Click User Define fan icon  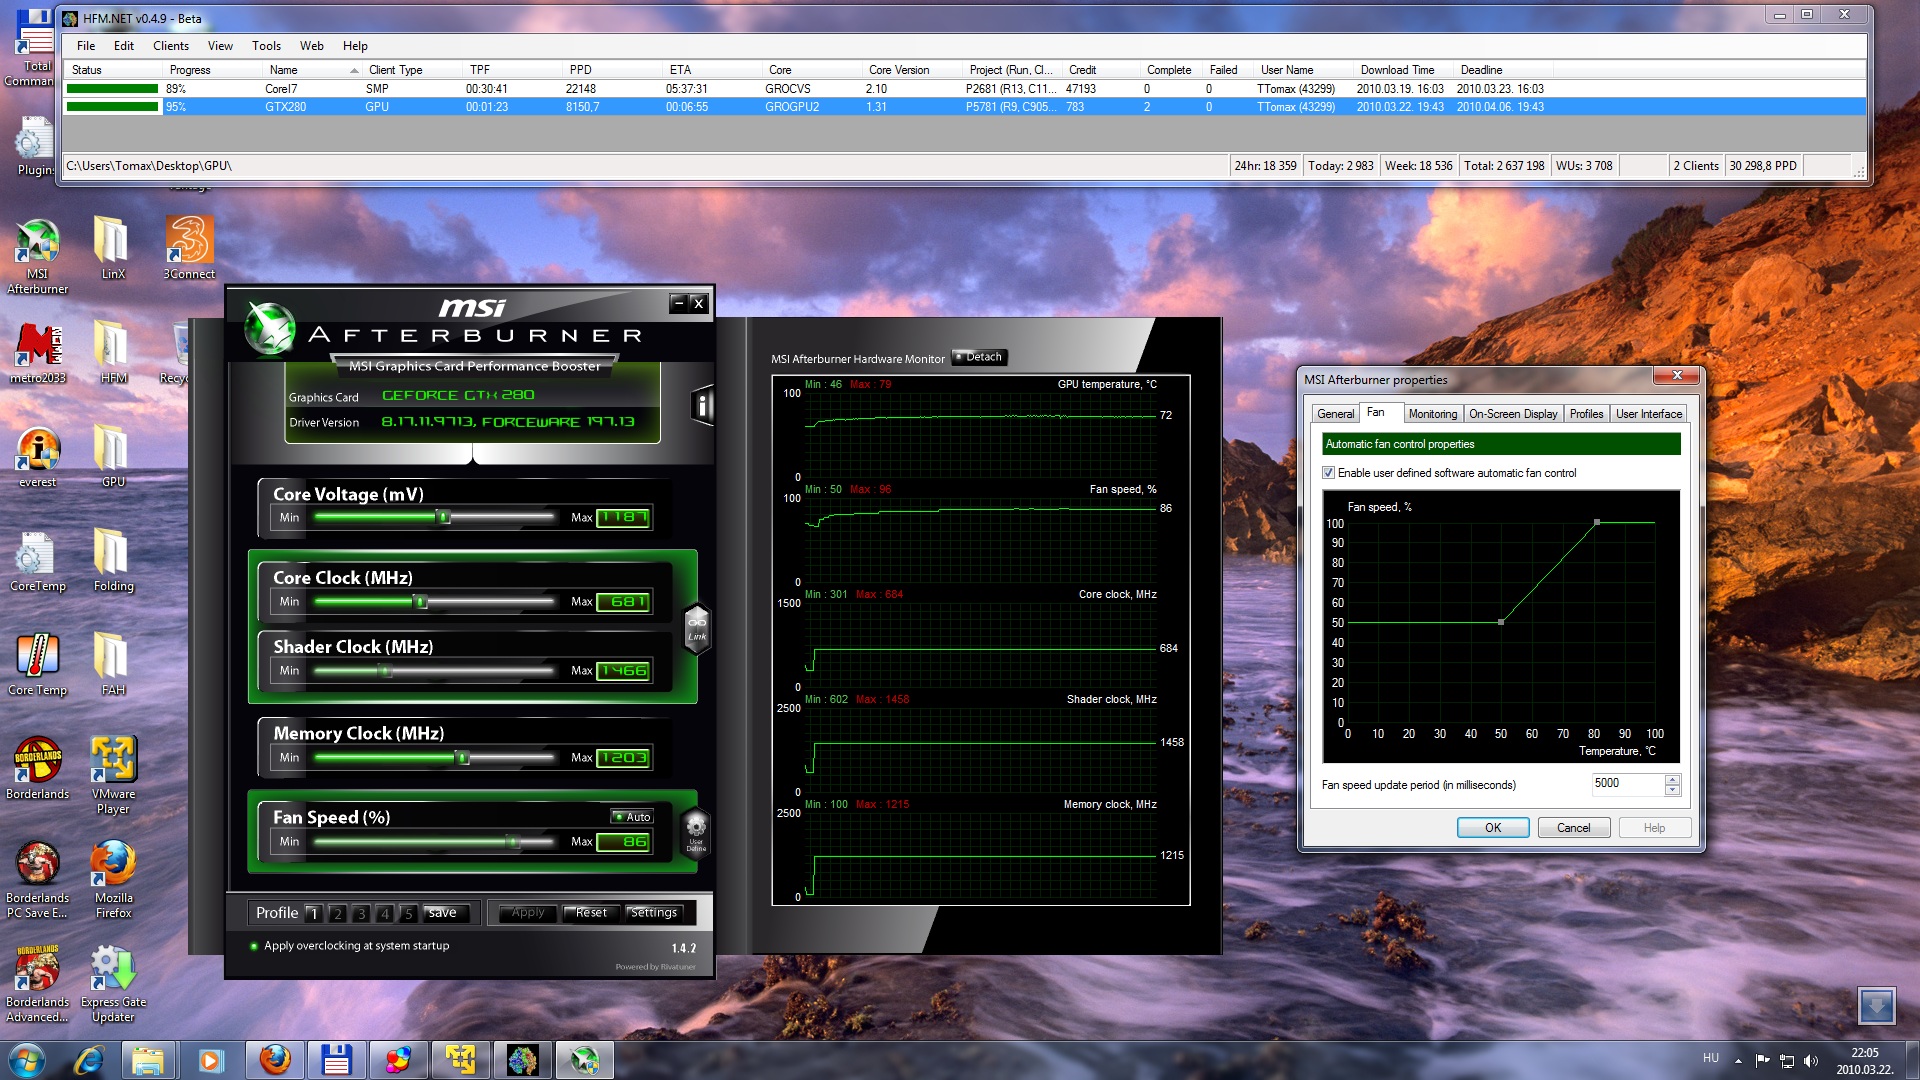(696, 832)
